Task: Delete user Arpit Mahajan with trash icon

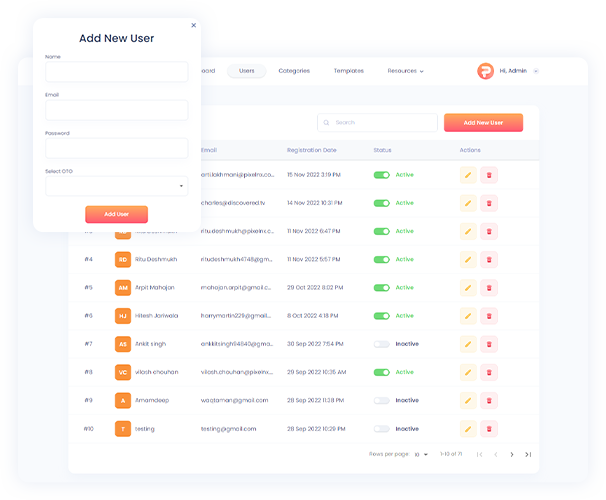Action: click(x=489, y=287)
